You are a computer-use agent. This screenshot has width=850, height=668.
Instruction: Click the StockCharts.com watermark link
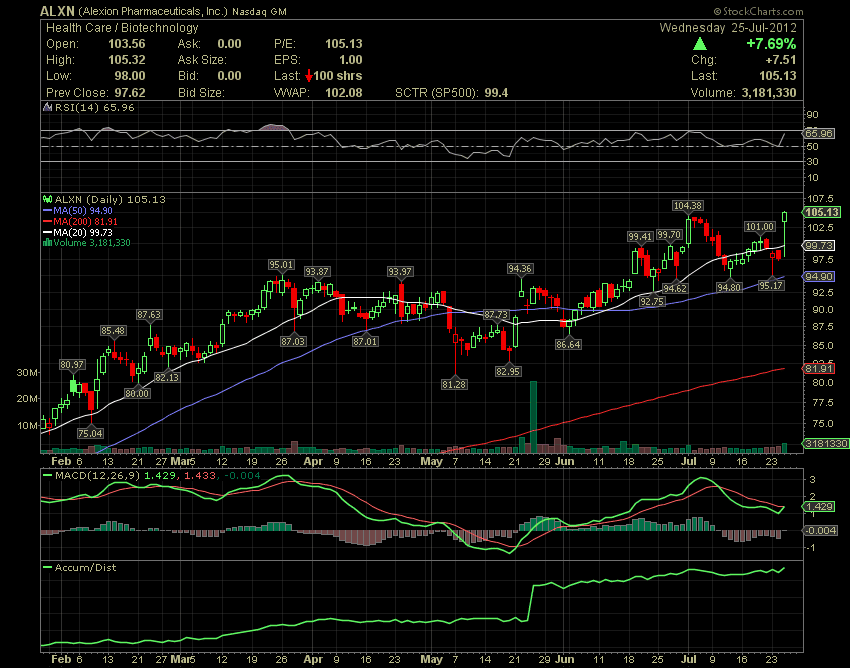pos(758,11)
